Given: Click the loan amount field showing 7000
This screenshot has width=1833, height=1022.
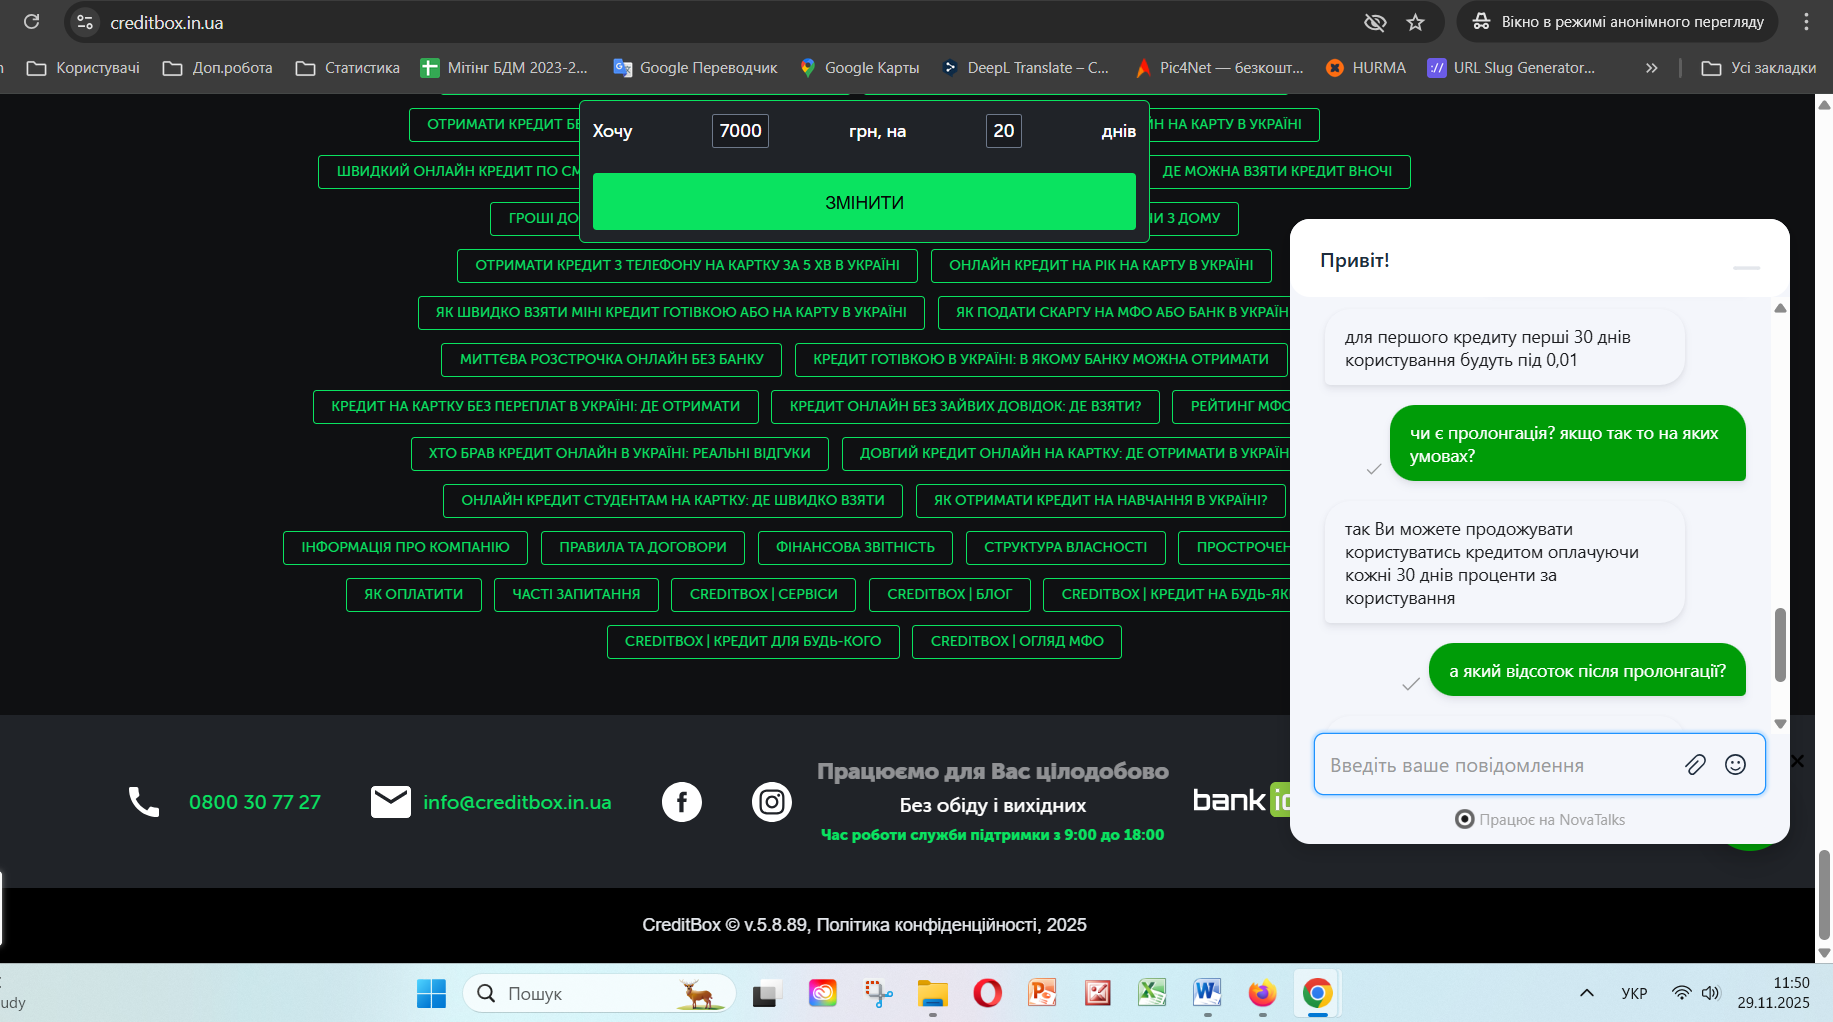Looking at the screenshot, I should 740,131.
